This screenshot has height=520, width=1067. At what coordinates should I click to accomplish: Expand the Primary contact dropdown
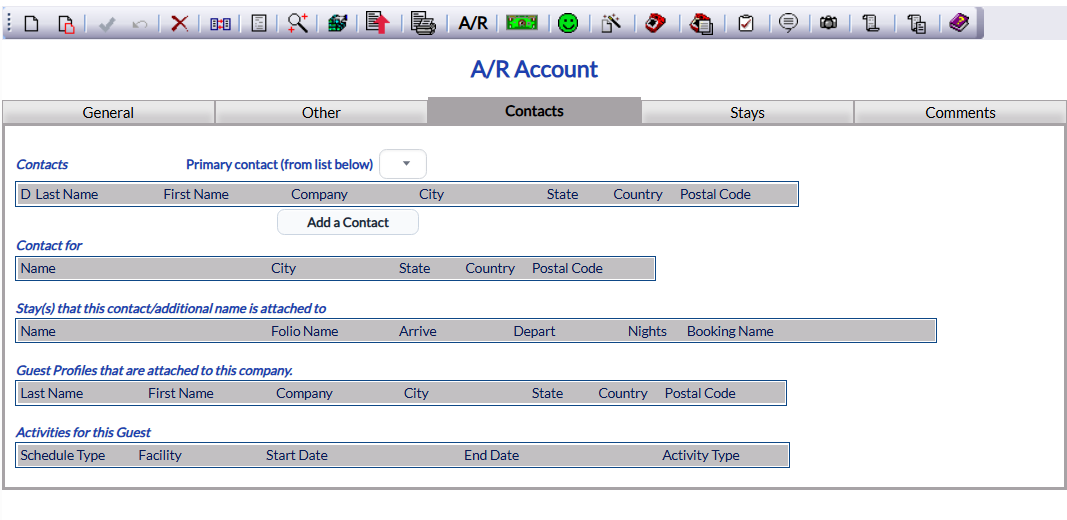[x=403, y=164]
